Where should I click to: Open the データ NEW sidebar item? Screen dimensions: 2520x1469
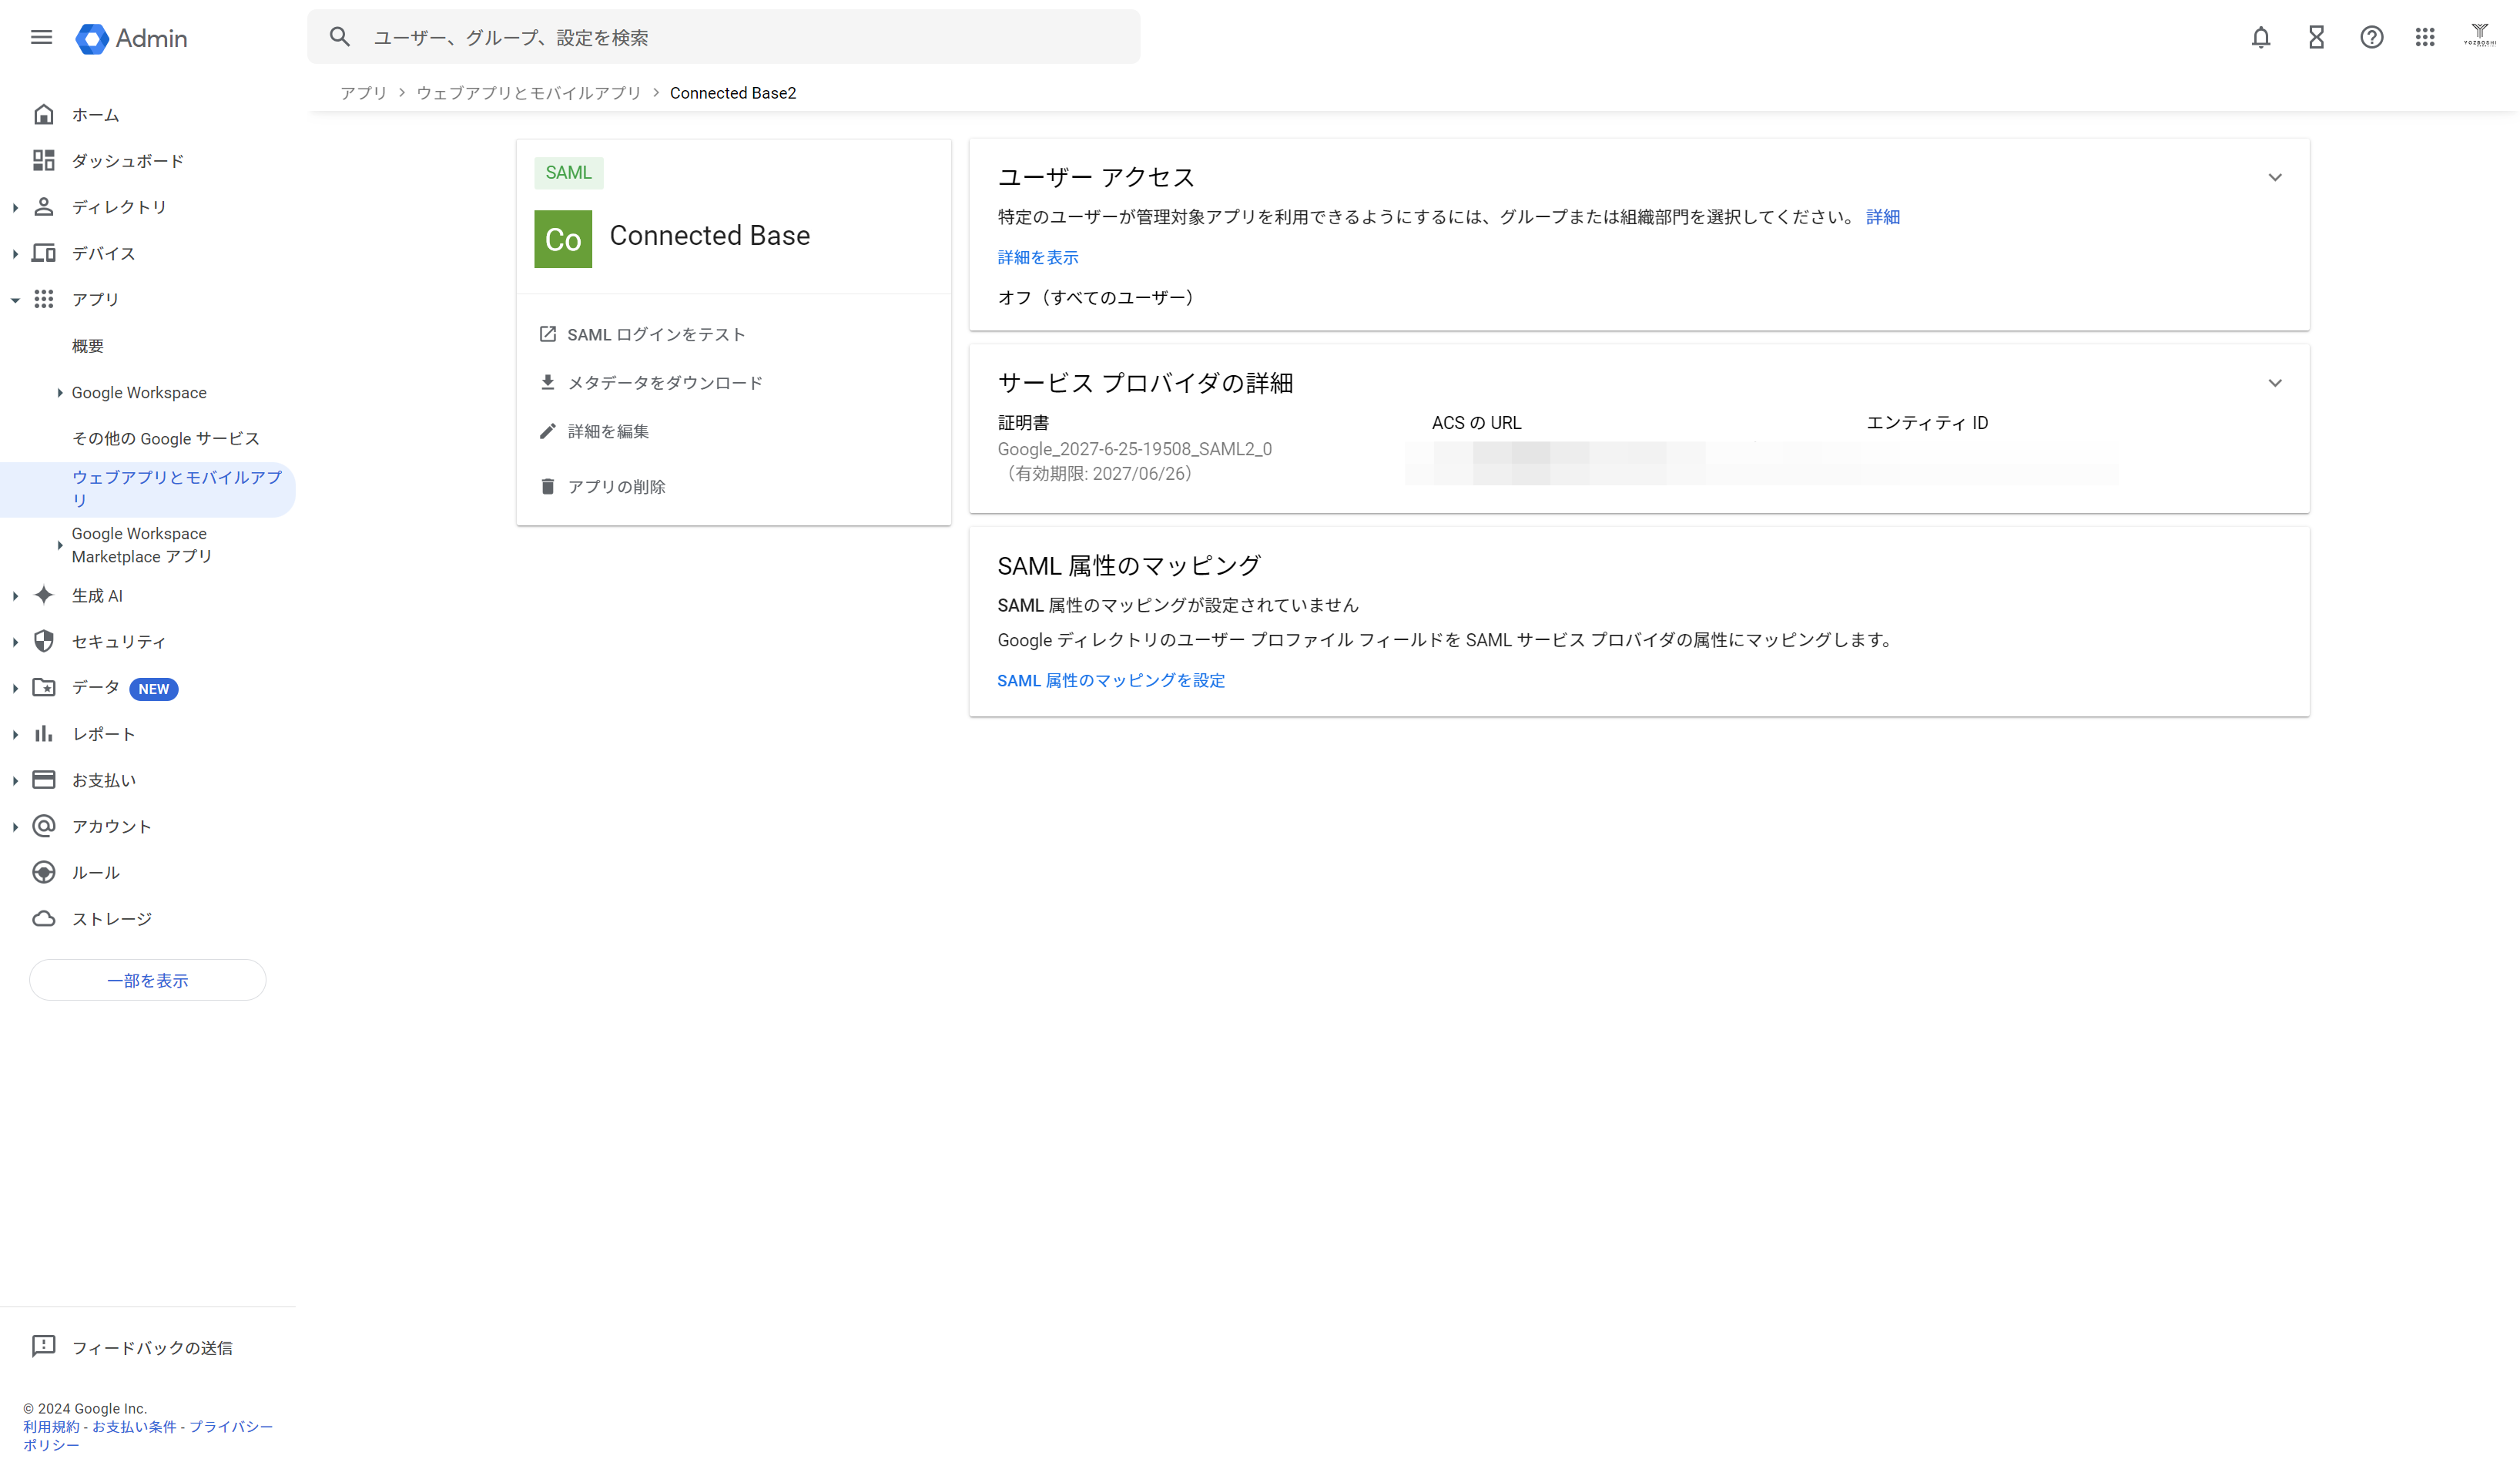(124, 688)
